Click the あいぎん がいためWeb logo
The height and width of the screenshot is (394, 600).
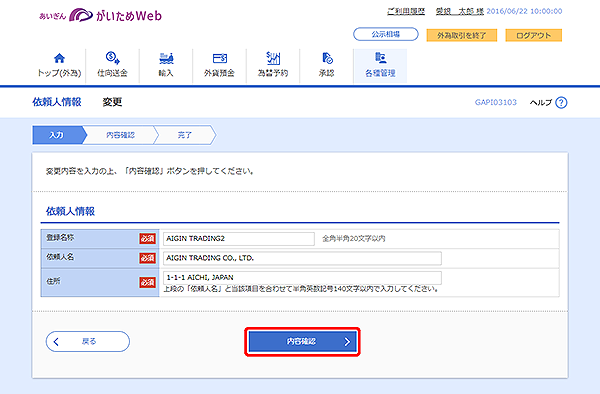101,15
